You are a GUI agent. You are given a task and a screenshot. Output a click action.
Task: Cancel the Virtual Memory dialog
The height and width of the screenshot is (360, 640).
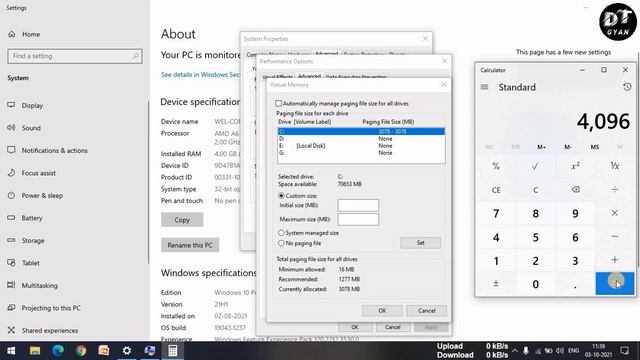coord(427,311)
